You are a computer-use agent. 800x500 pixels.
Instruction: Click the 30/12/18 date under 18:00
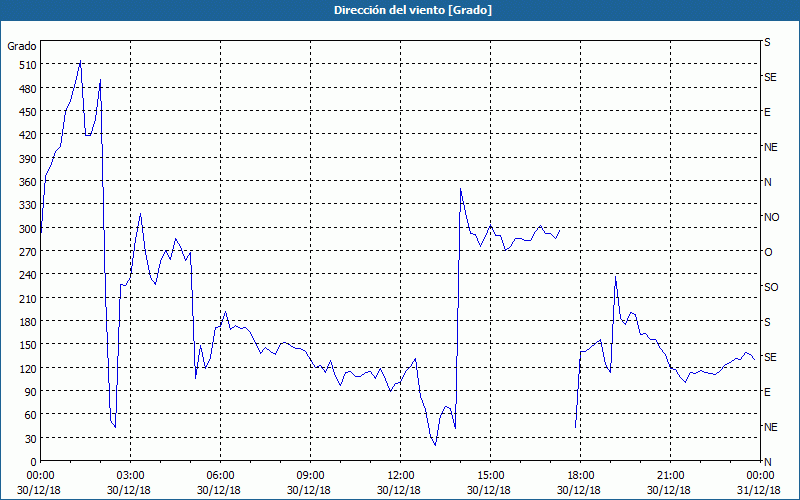[579, 490]
